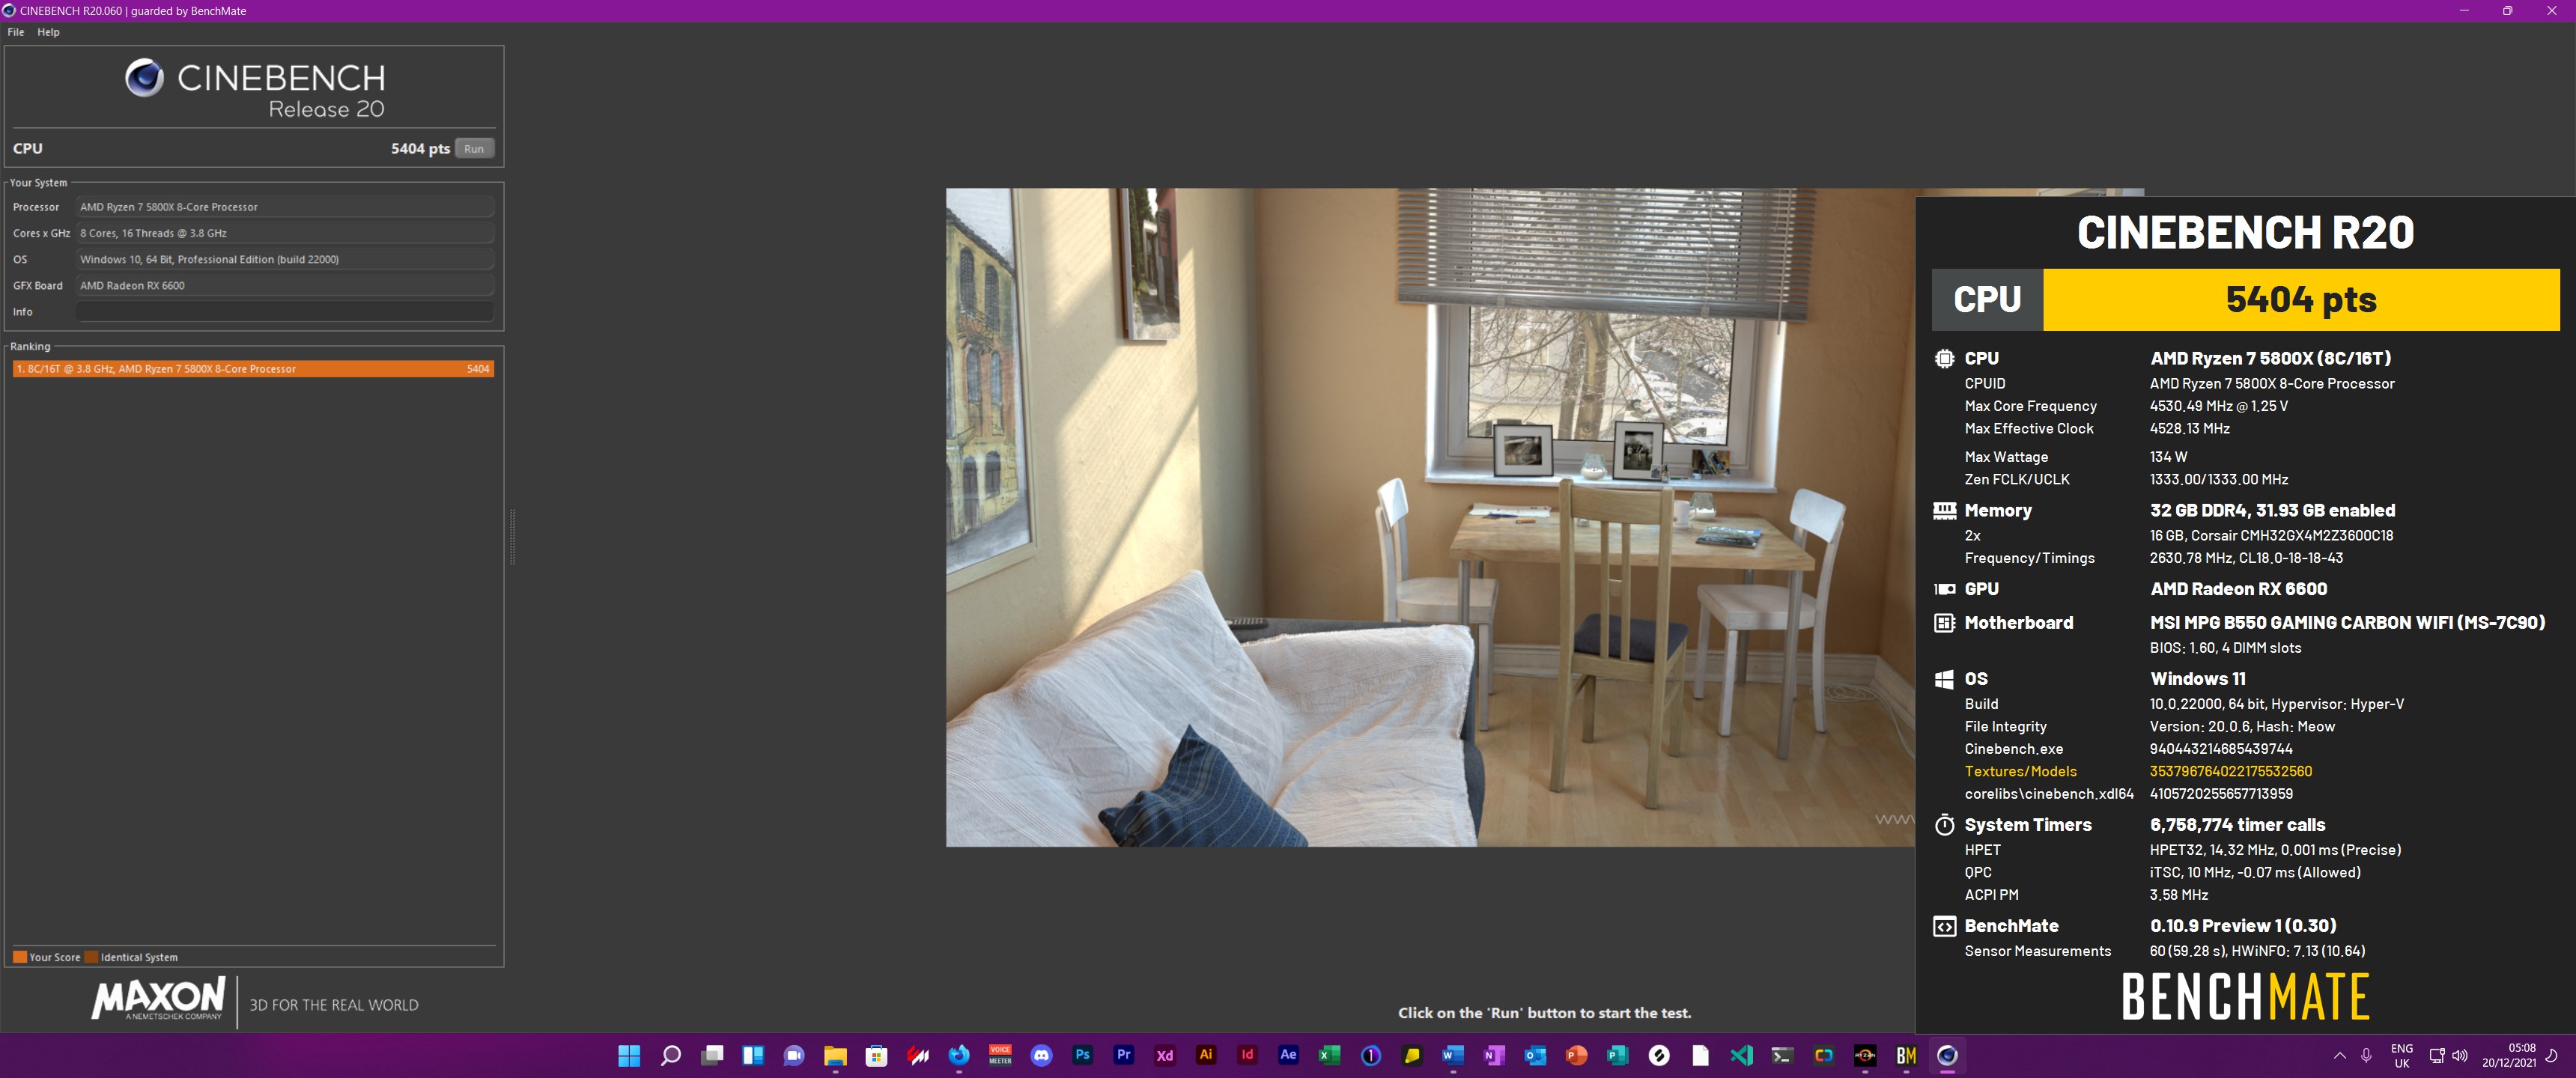The image size is (2576, 1078).
Task: Open the Widgets taskbar icon
Action: coord(753,1055)
